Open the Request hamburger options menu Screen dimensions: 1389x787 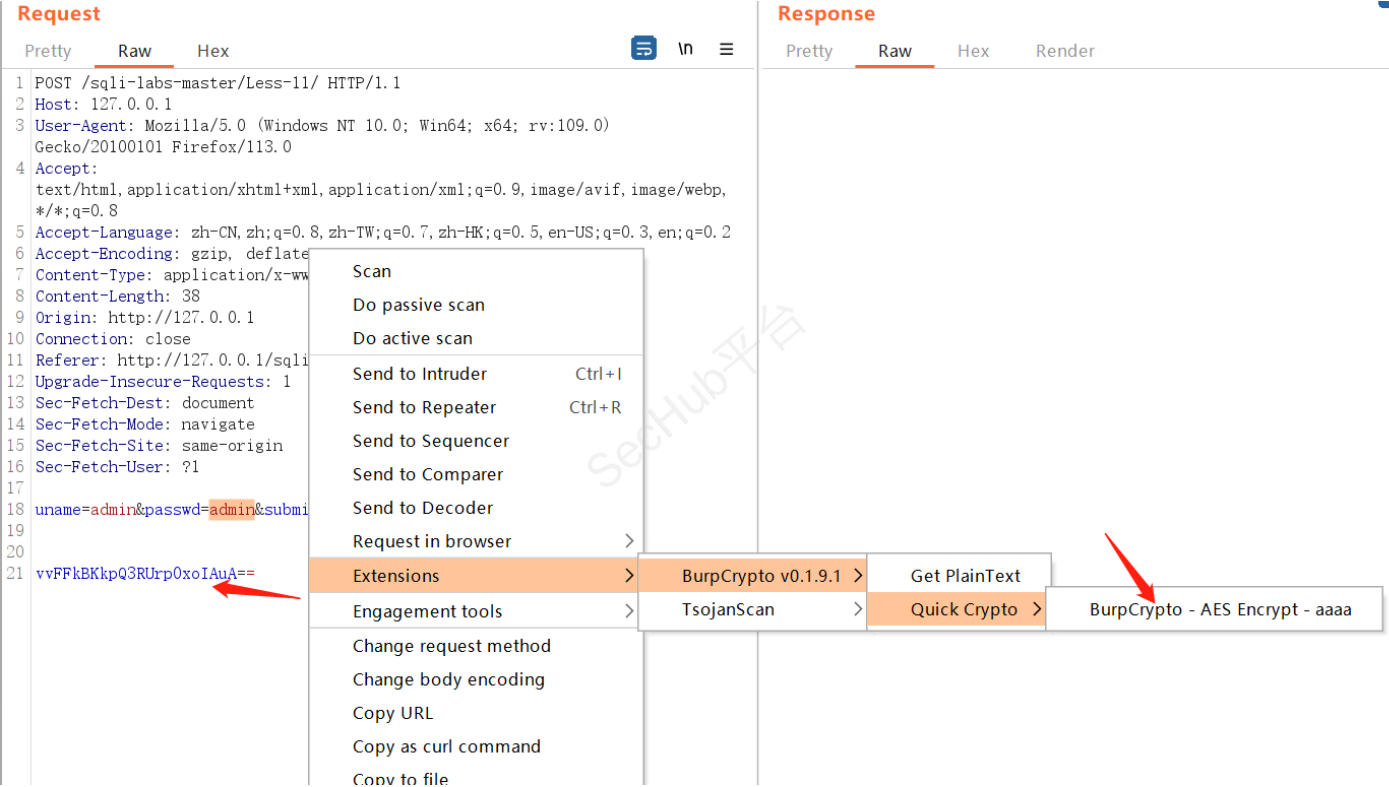click(x=727, y=49)
